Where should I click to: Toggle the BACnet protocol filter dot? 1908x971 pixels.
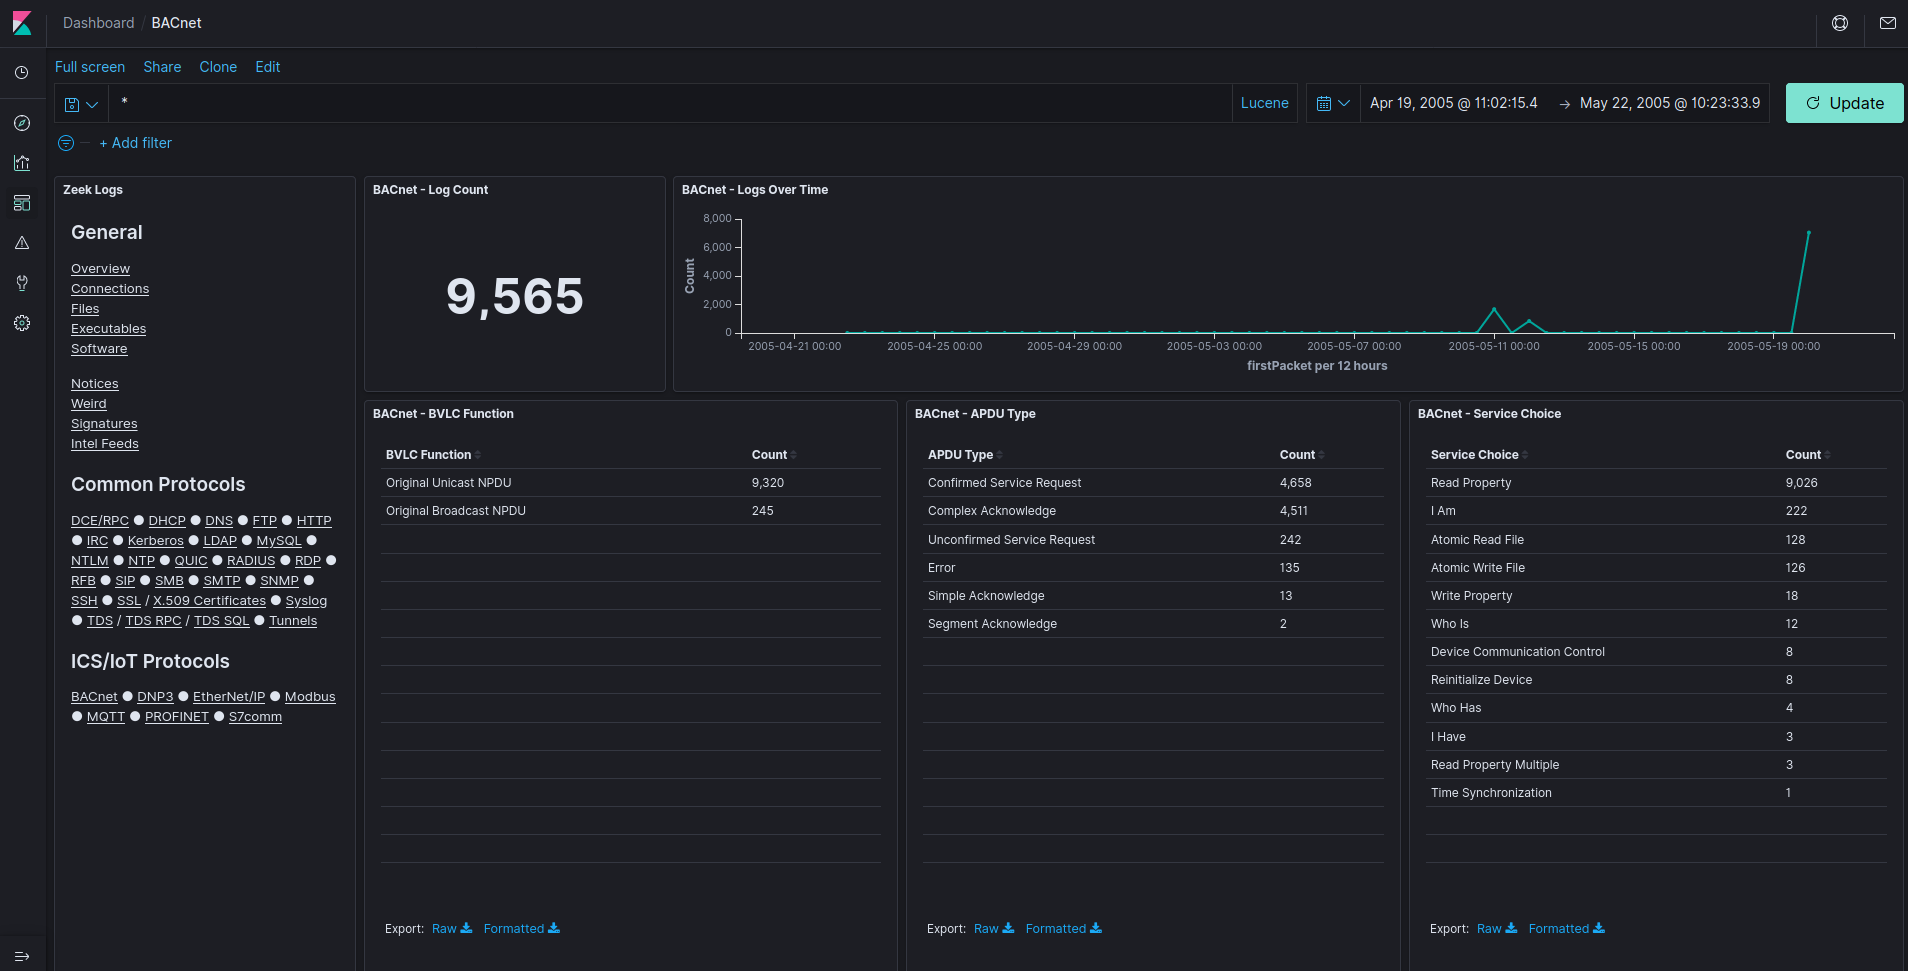(127, 696)
